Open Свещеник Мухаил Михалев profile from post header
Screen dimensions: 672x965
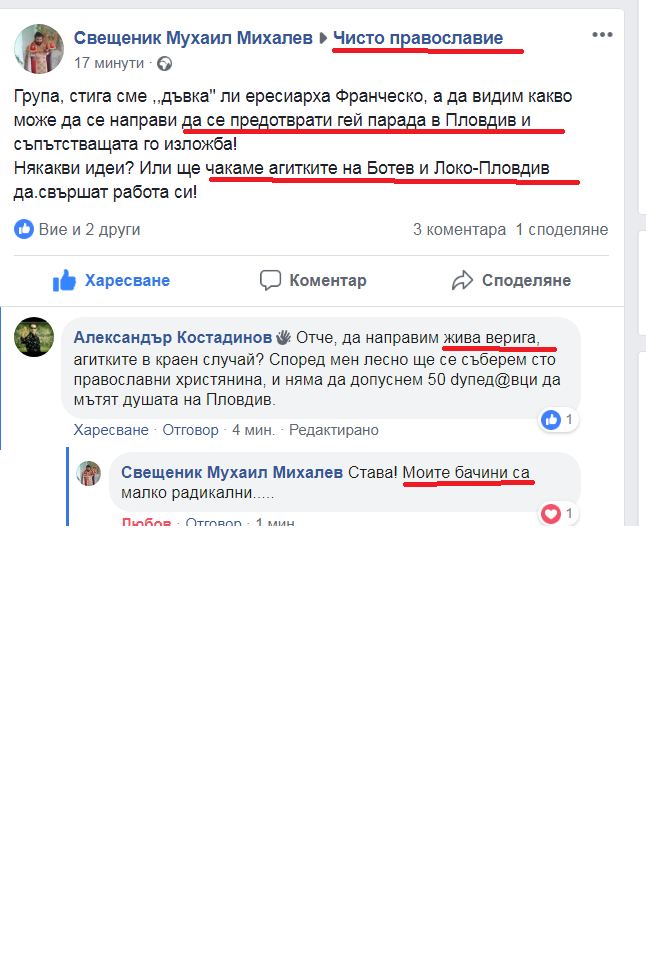tap(193, 38)
